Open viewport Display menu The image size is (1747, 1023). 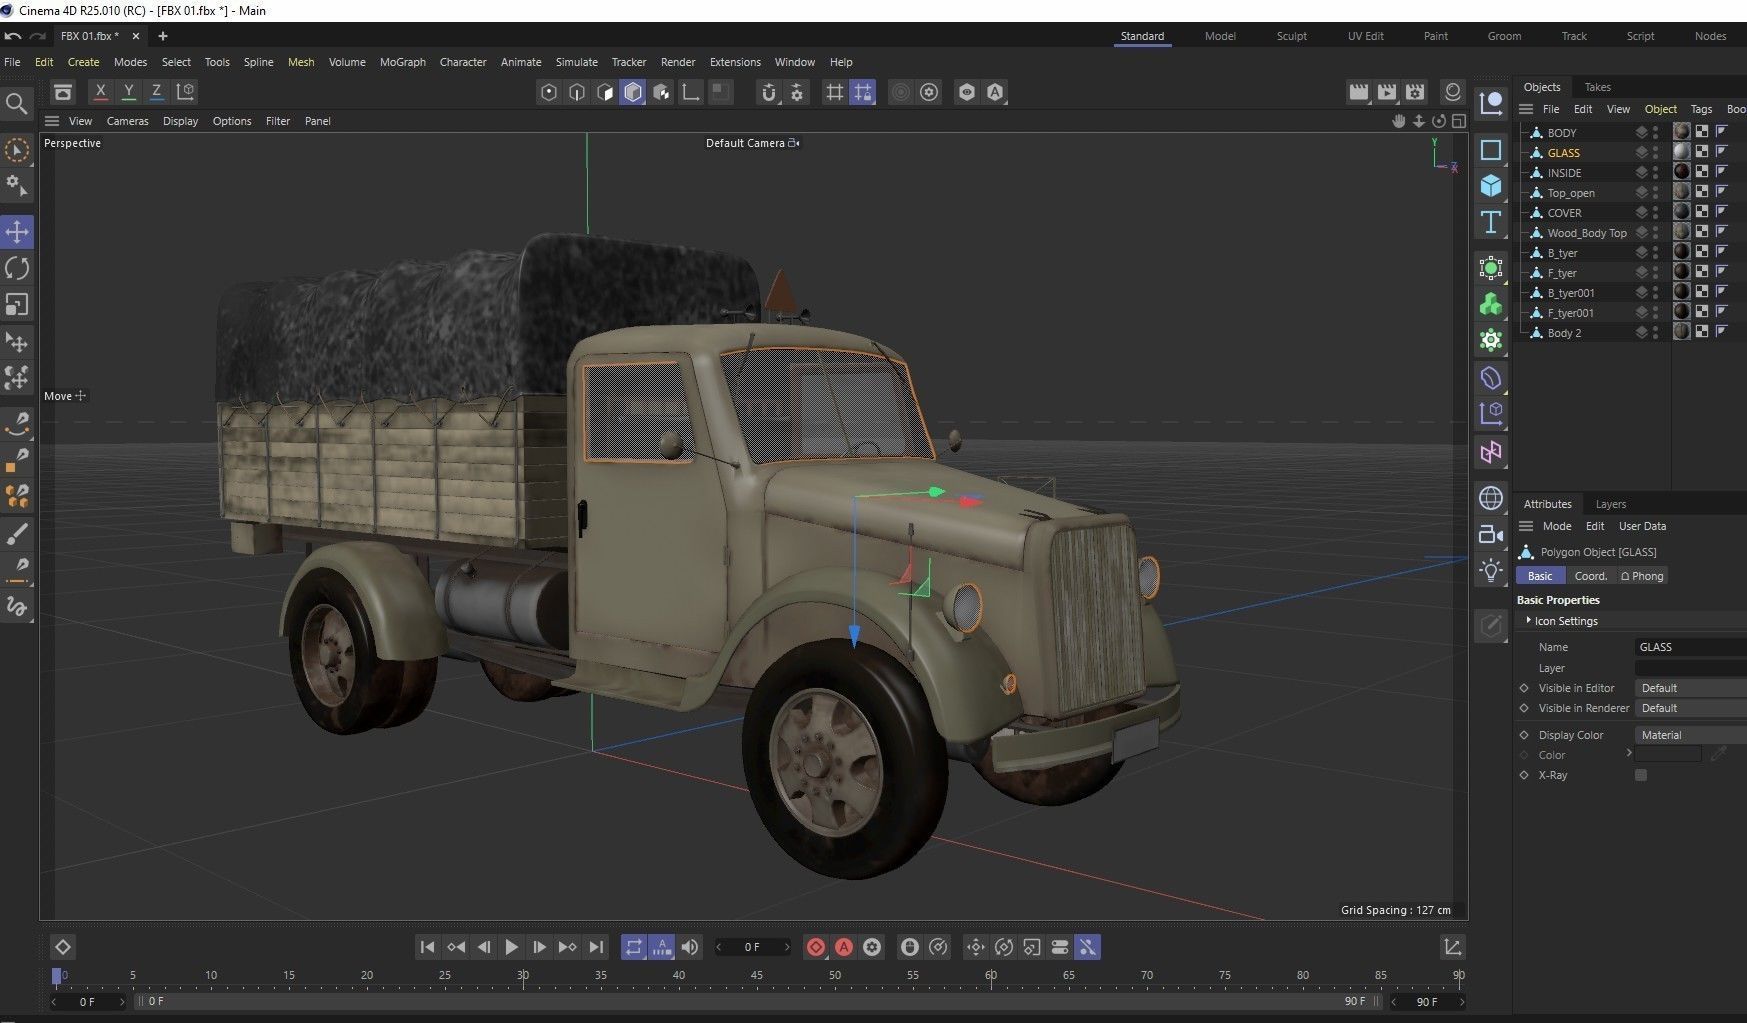click(180, 121)
